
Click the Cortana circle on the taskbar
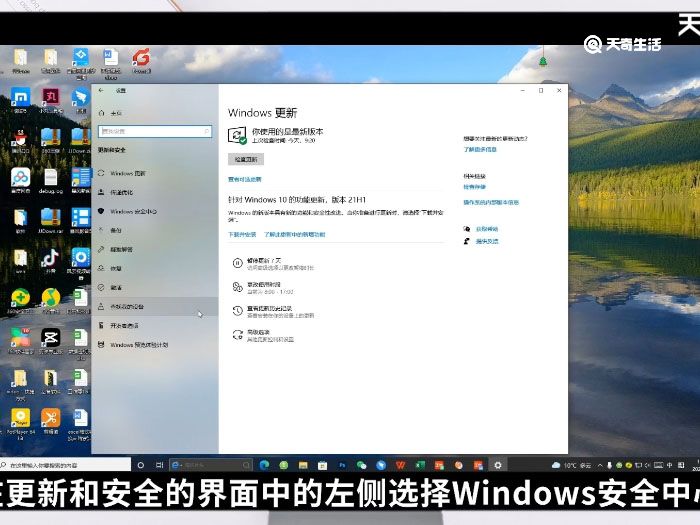point(141,465)
